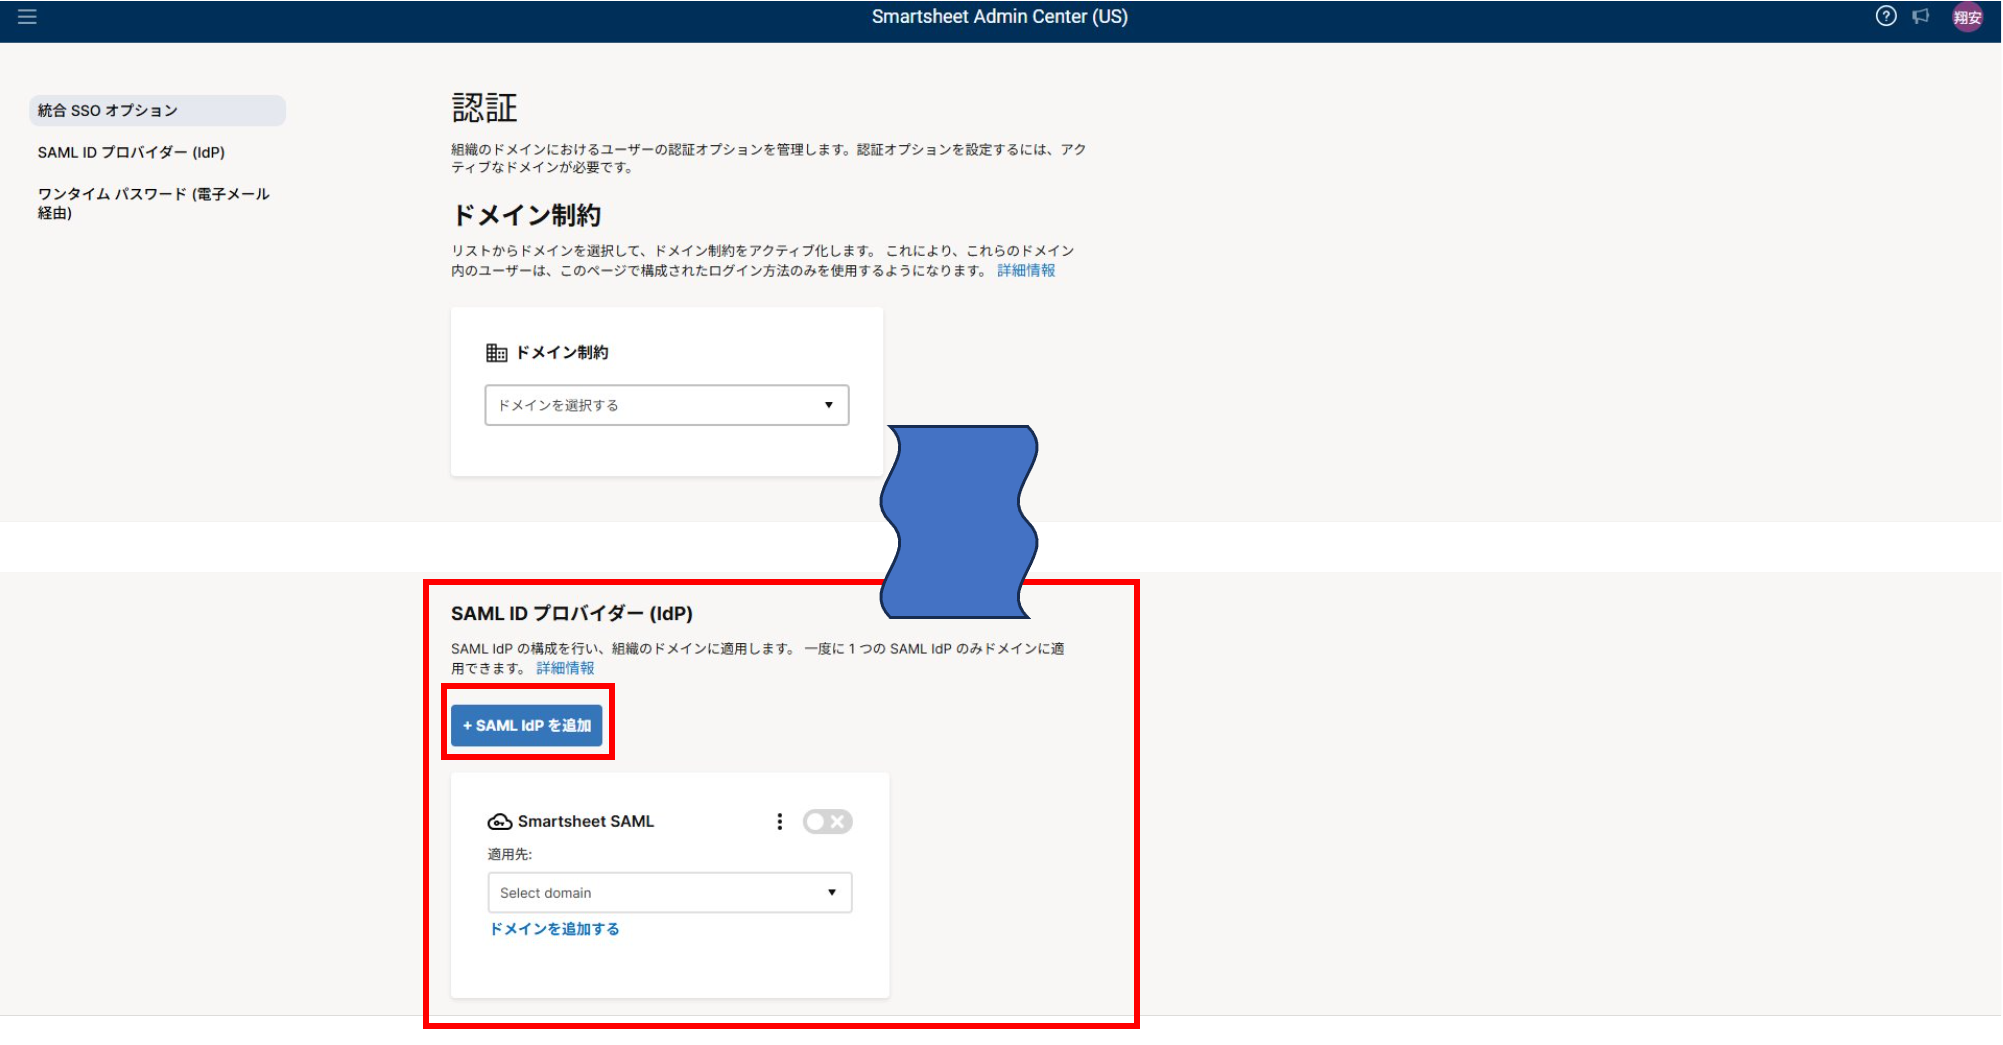Open the hamburger menu in the header
The width and height of the screenshot is (2003, 1045).
27,17
